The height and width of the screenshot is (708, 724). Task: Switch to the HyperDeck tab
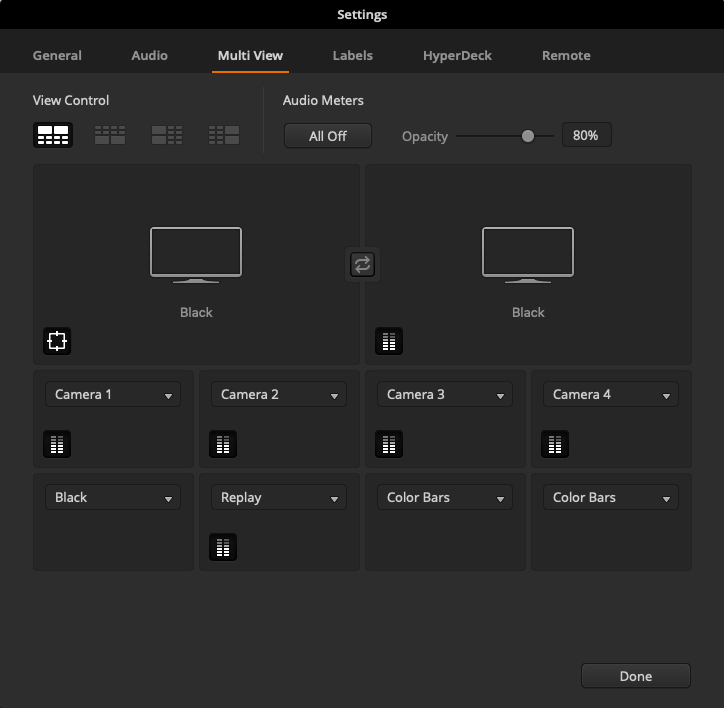(x=457, y=56)
